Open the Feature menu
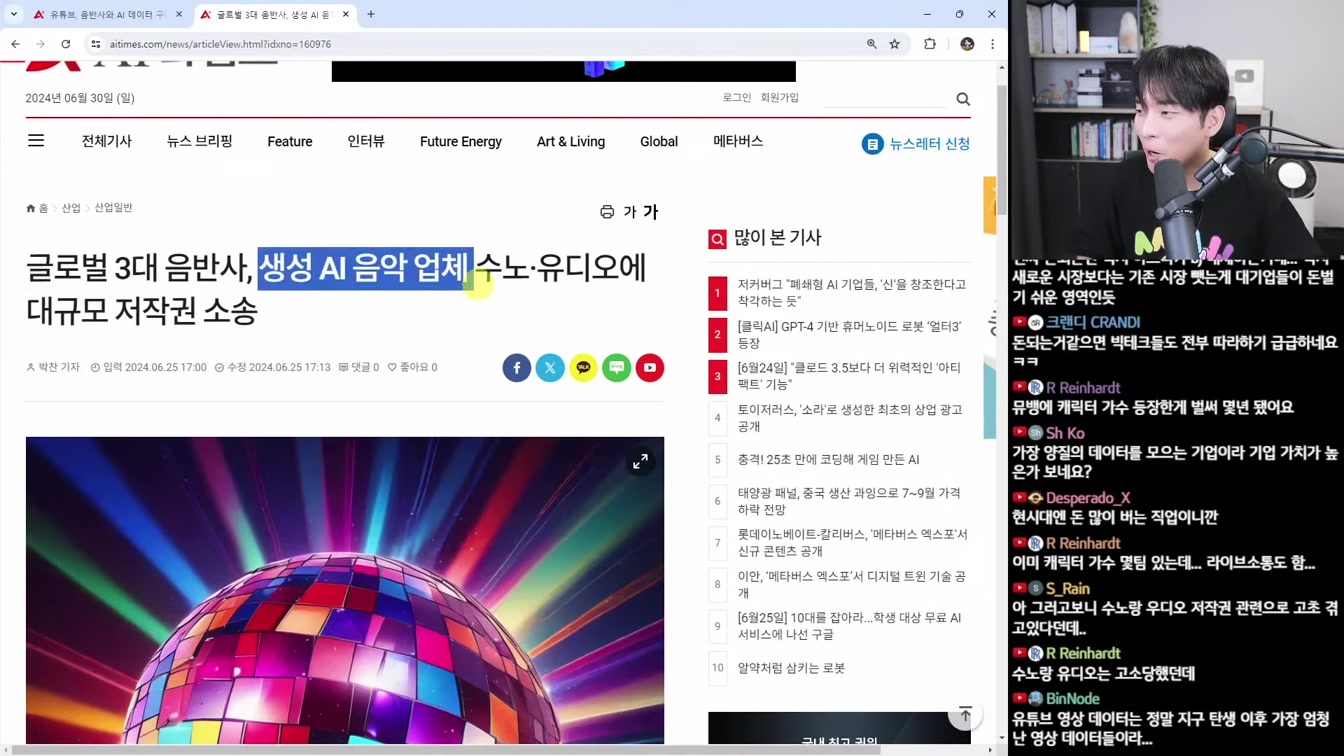This screenshot has height=756, width=1344. (x=290, y=142)
